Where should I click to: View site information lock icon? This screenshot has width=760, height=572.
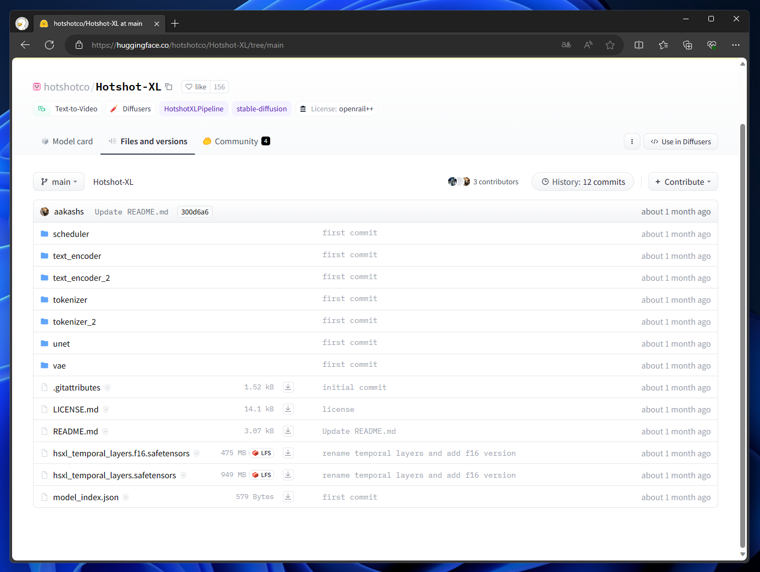[x=79, y=45]
